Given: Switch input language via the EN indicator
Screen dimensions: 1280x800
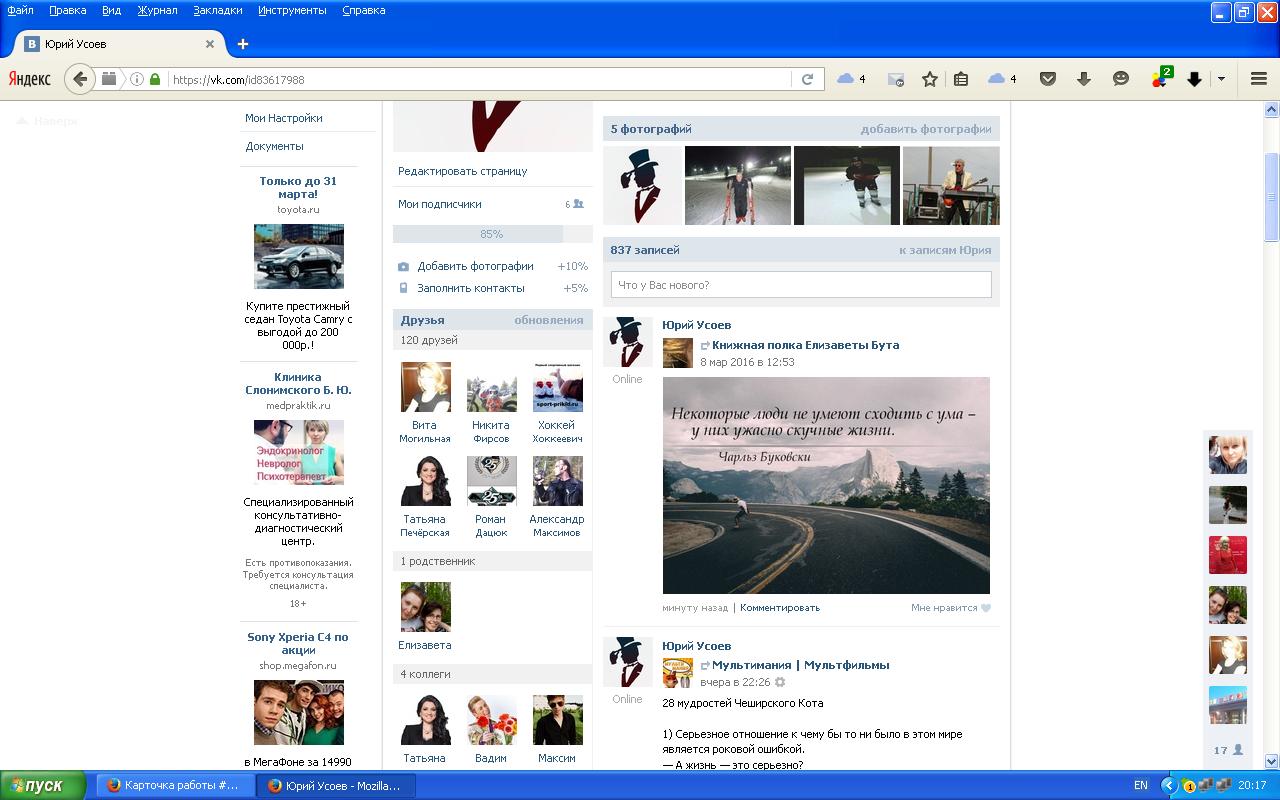Looking at the screenshot, I should (1141, 786).
